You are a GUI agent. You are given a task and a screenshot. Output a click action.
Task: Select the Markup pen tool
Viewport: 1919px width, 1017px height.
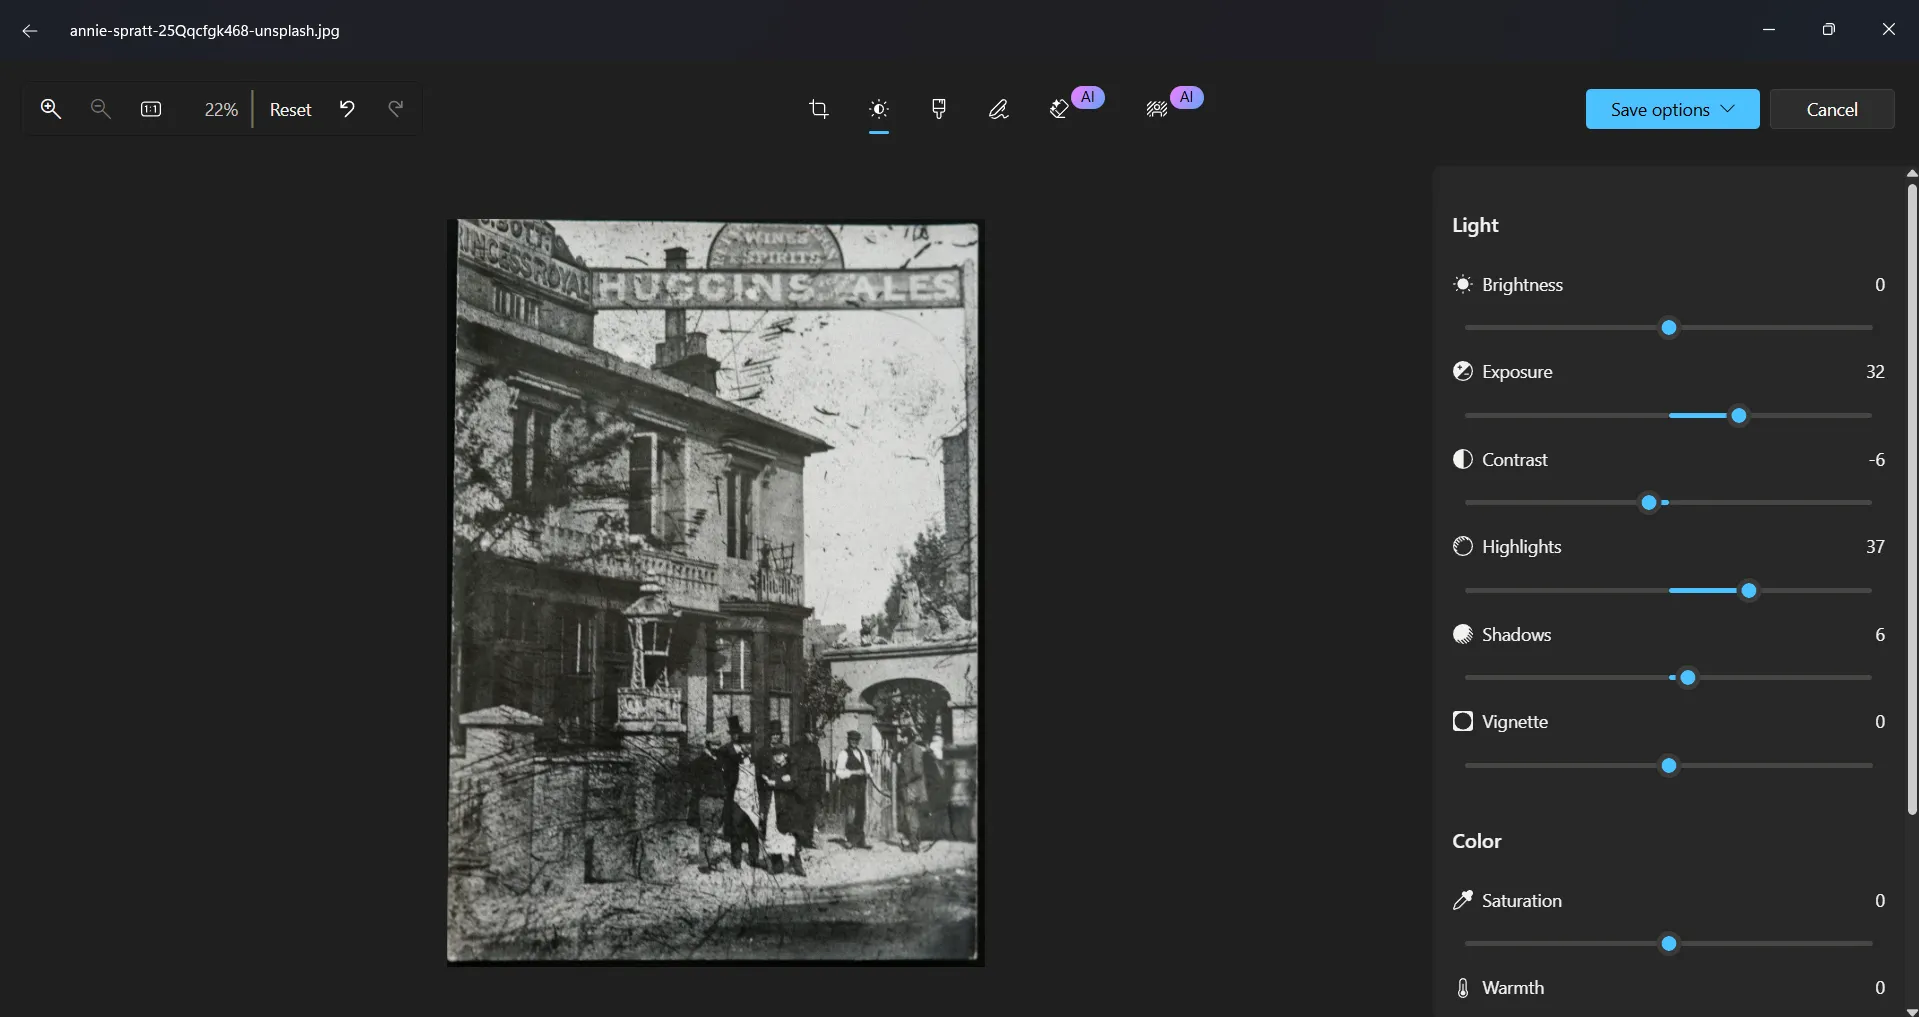tap(998, 109)
